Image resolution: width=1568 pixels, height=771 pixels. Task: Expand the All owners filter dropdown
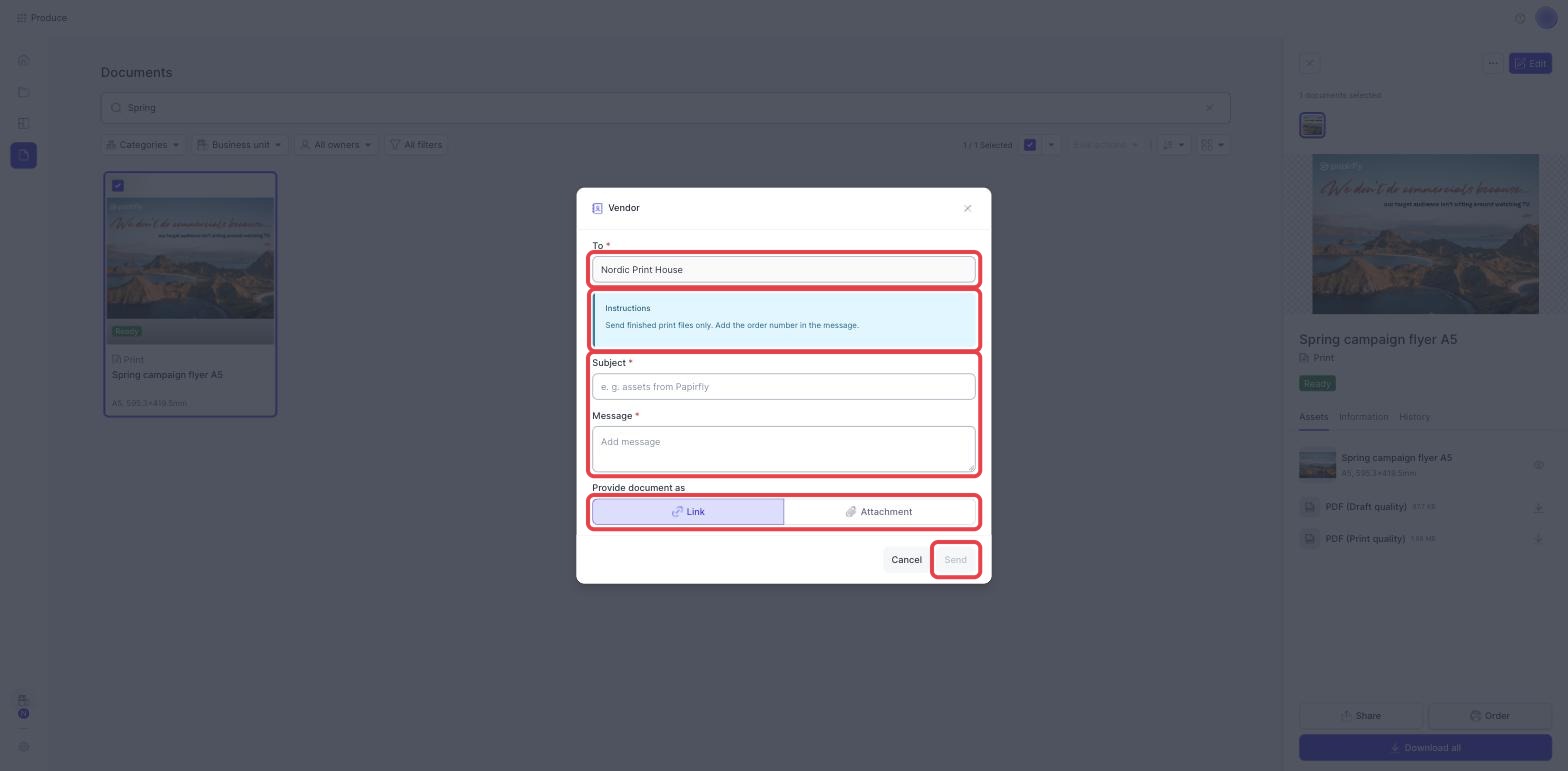336,145
